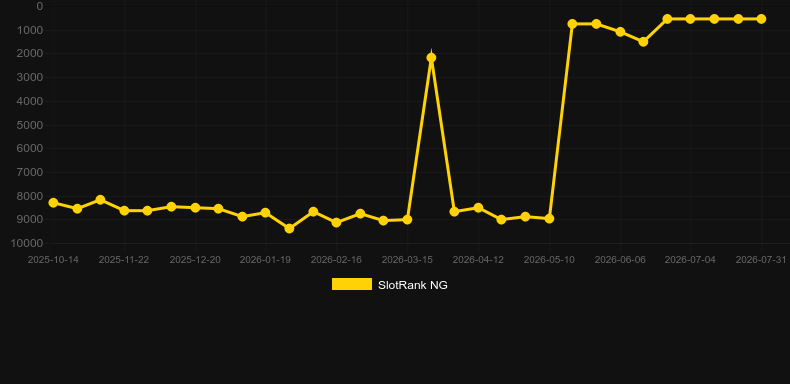Viewport: 790px width, 384px height.
Task: Select the data point above 2026-01-19
Action: pos(266,213)
